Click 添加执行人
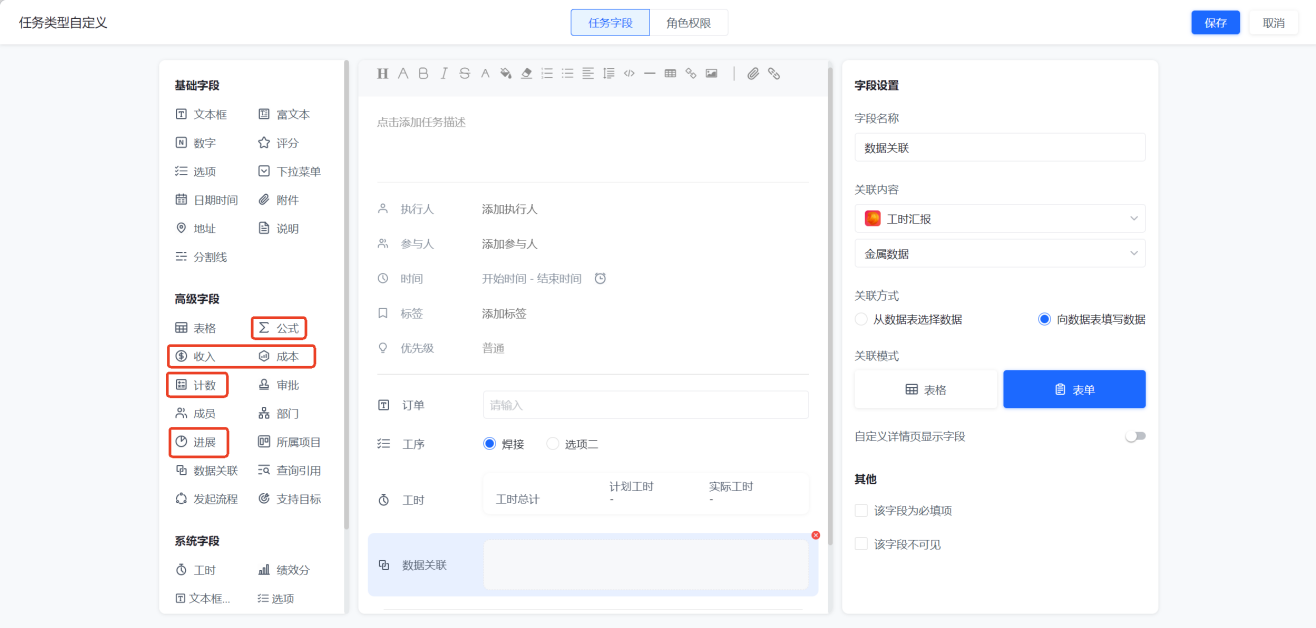This screenshot has width=1316, height=628. (510, 209)
